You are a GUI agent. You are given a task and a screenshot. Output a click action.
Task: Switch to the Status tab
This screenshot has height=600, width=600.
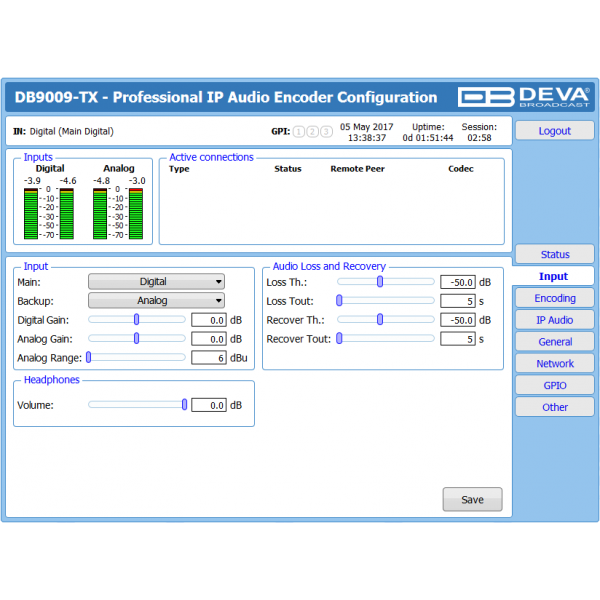(x=554, y=254)
